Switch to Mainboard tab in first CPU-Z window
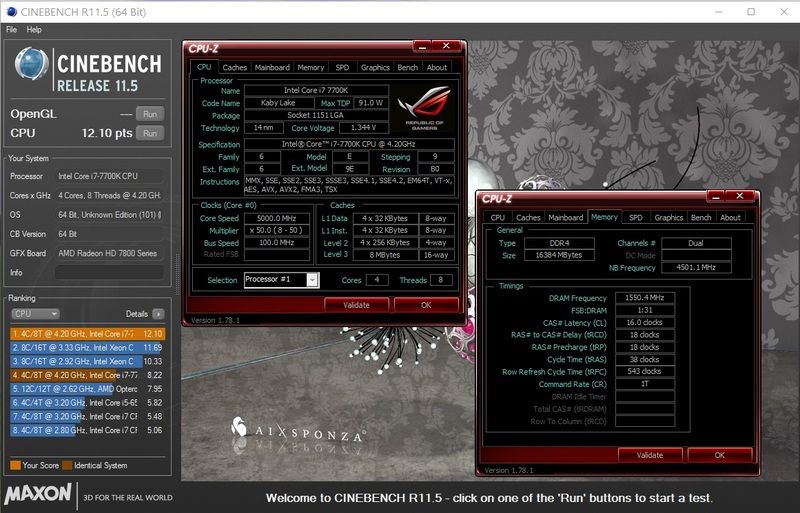This screenshot has height=513, width=800. [272, 67]
